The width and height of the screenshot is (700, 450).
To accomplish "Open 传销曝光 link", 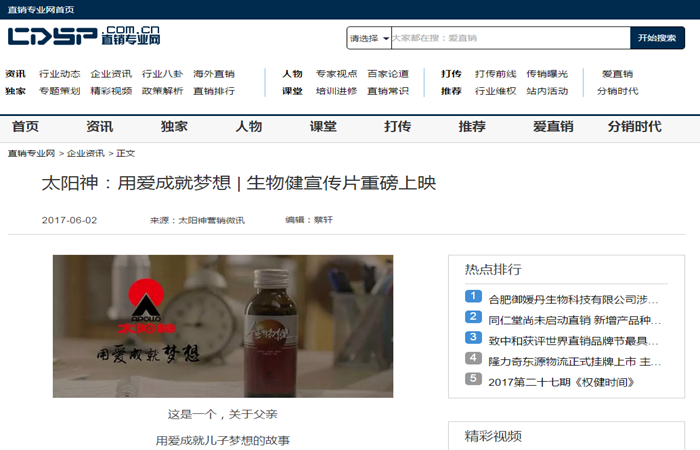I will point(547,74).
